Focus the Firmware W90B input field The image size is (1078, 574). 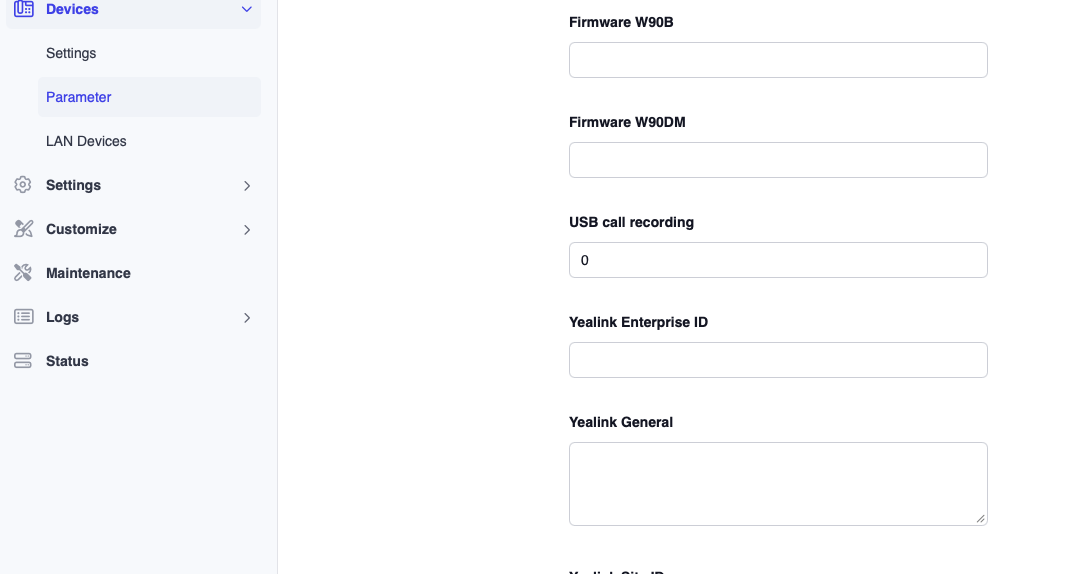click(x=778, y=60)
